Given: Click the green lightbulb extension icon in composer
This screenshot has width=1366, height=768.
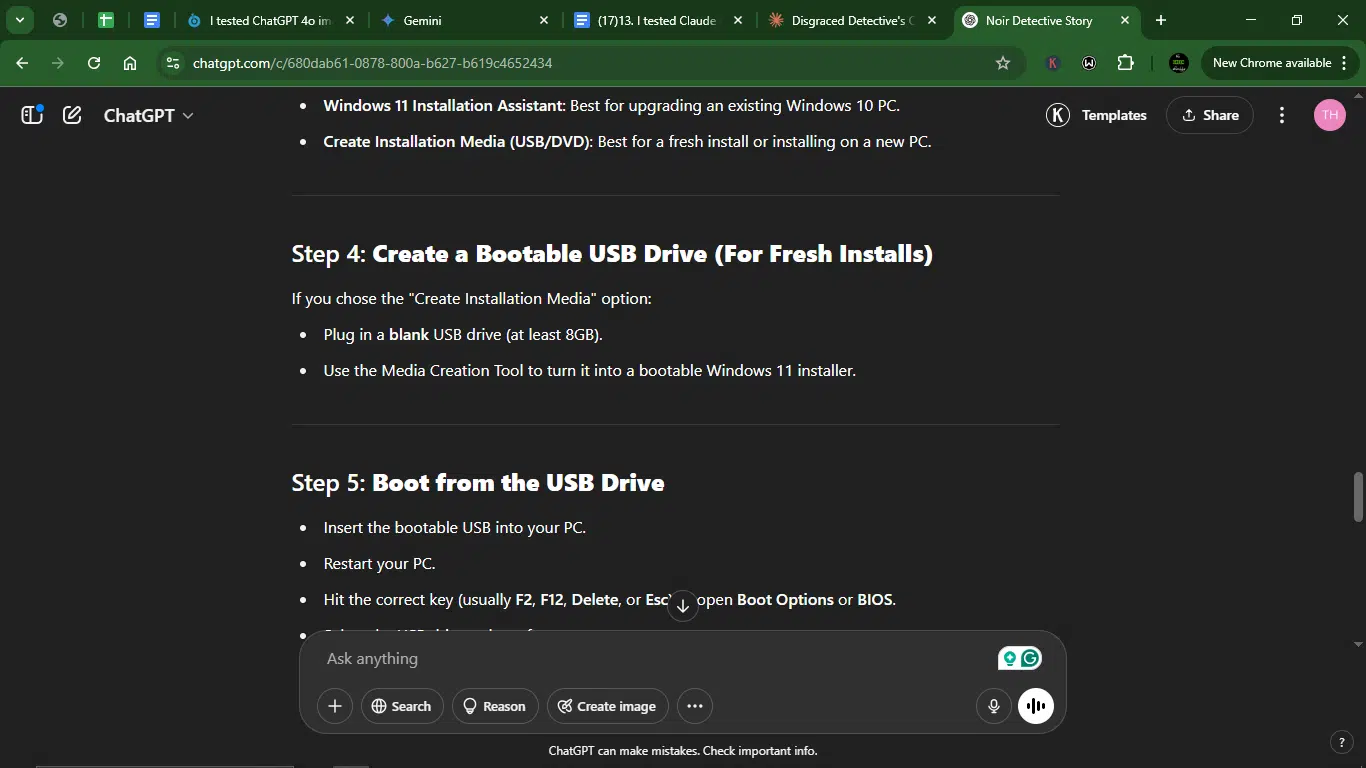Looking at the screenshot, I should tap(1009, 658).
